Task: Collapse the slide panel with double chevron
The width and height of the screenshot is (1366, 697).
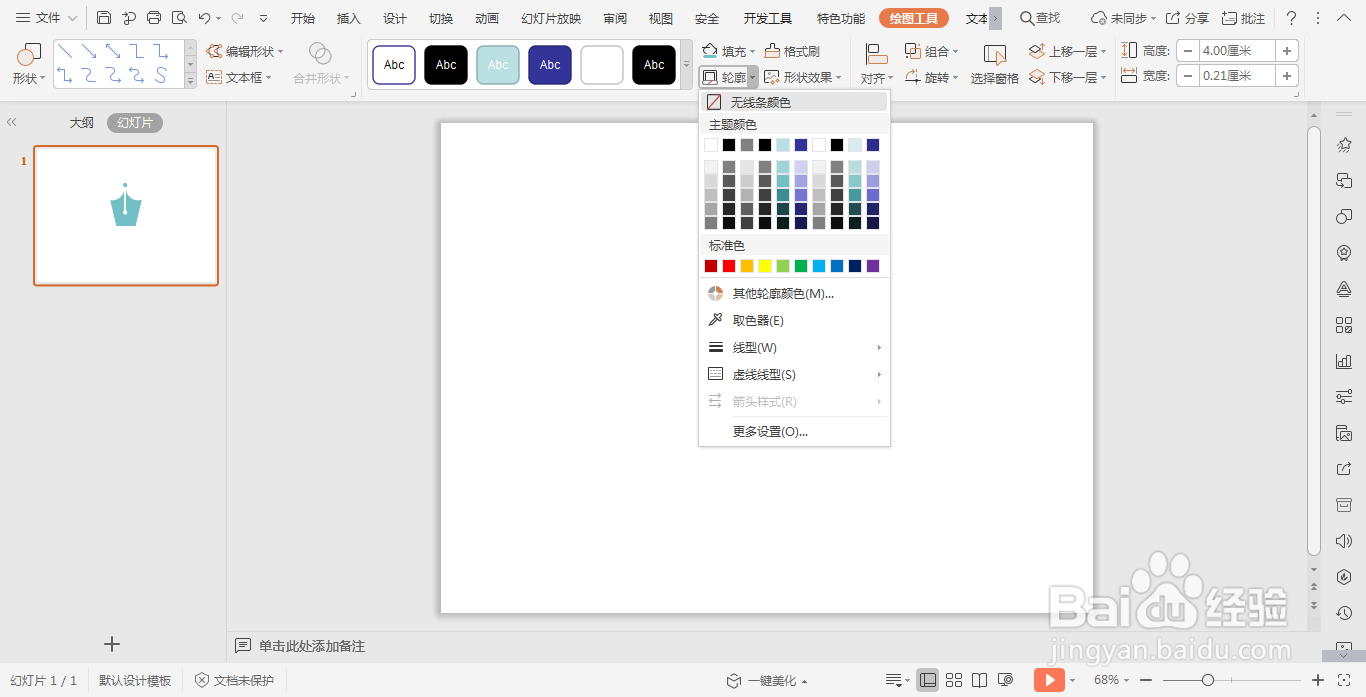Action: click(x=12, y=122)
